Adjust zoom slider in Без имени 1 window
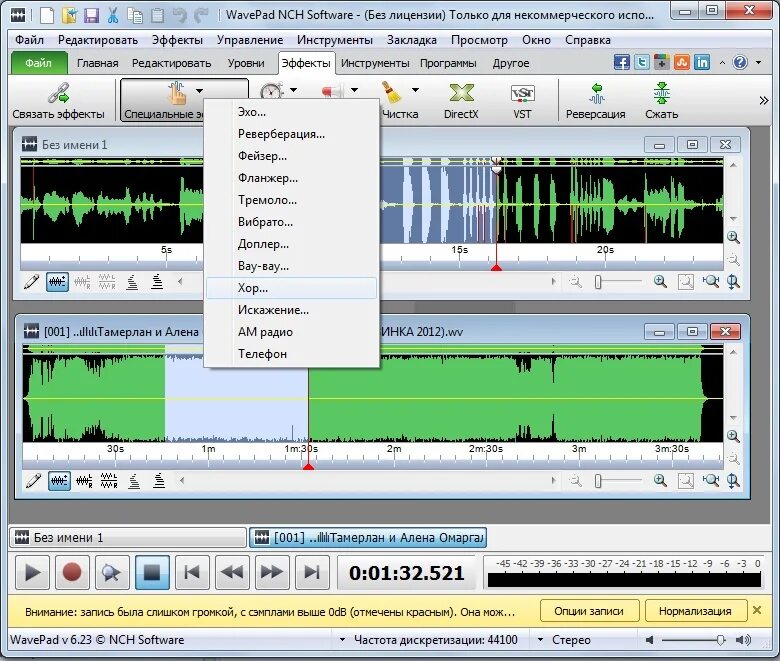The width and height of the screenshot is (780, 661). [x=598, y=282]
